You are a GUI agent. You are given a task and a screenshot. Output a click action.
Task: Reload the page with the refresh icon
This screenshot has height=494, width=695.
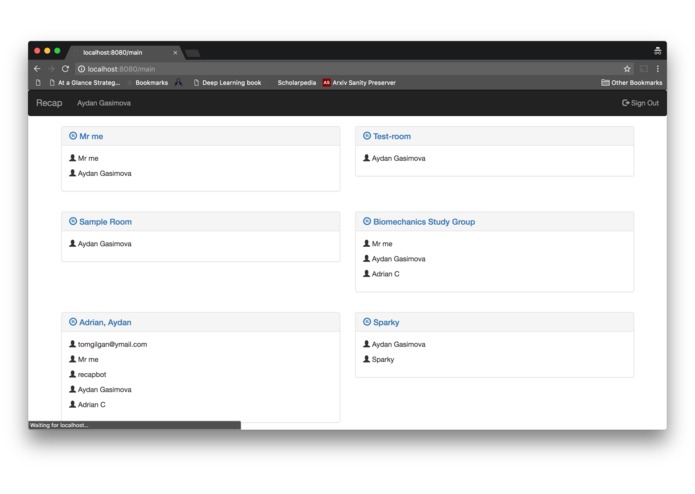pos(65,69)
